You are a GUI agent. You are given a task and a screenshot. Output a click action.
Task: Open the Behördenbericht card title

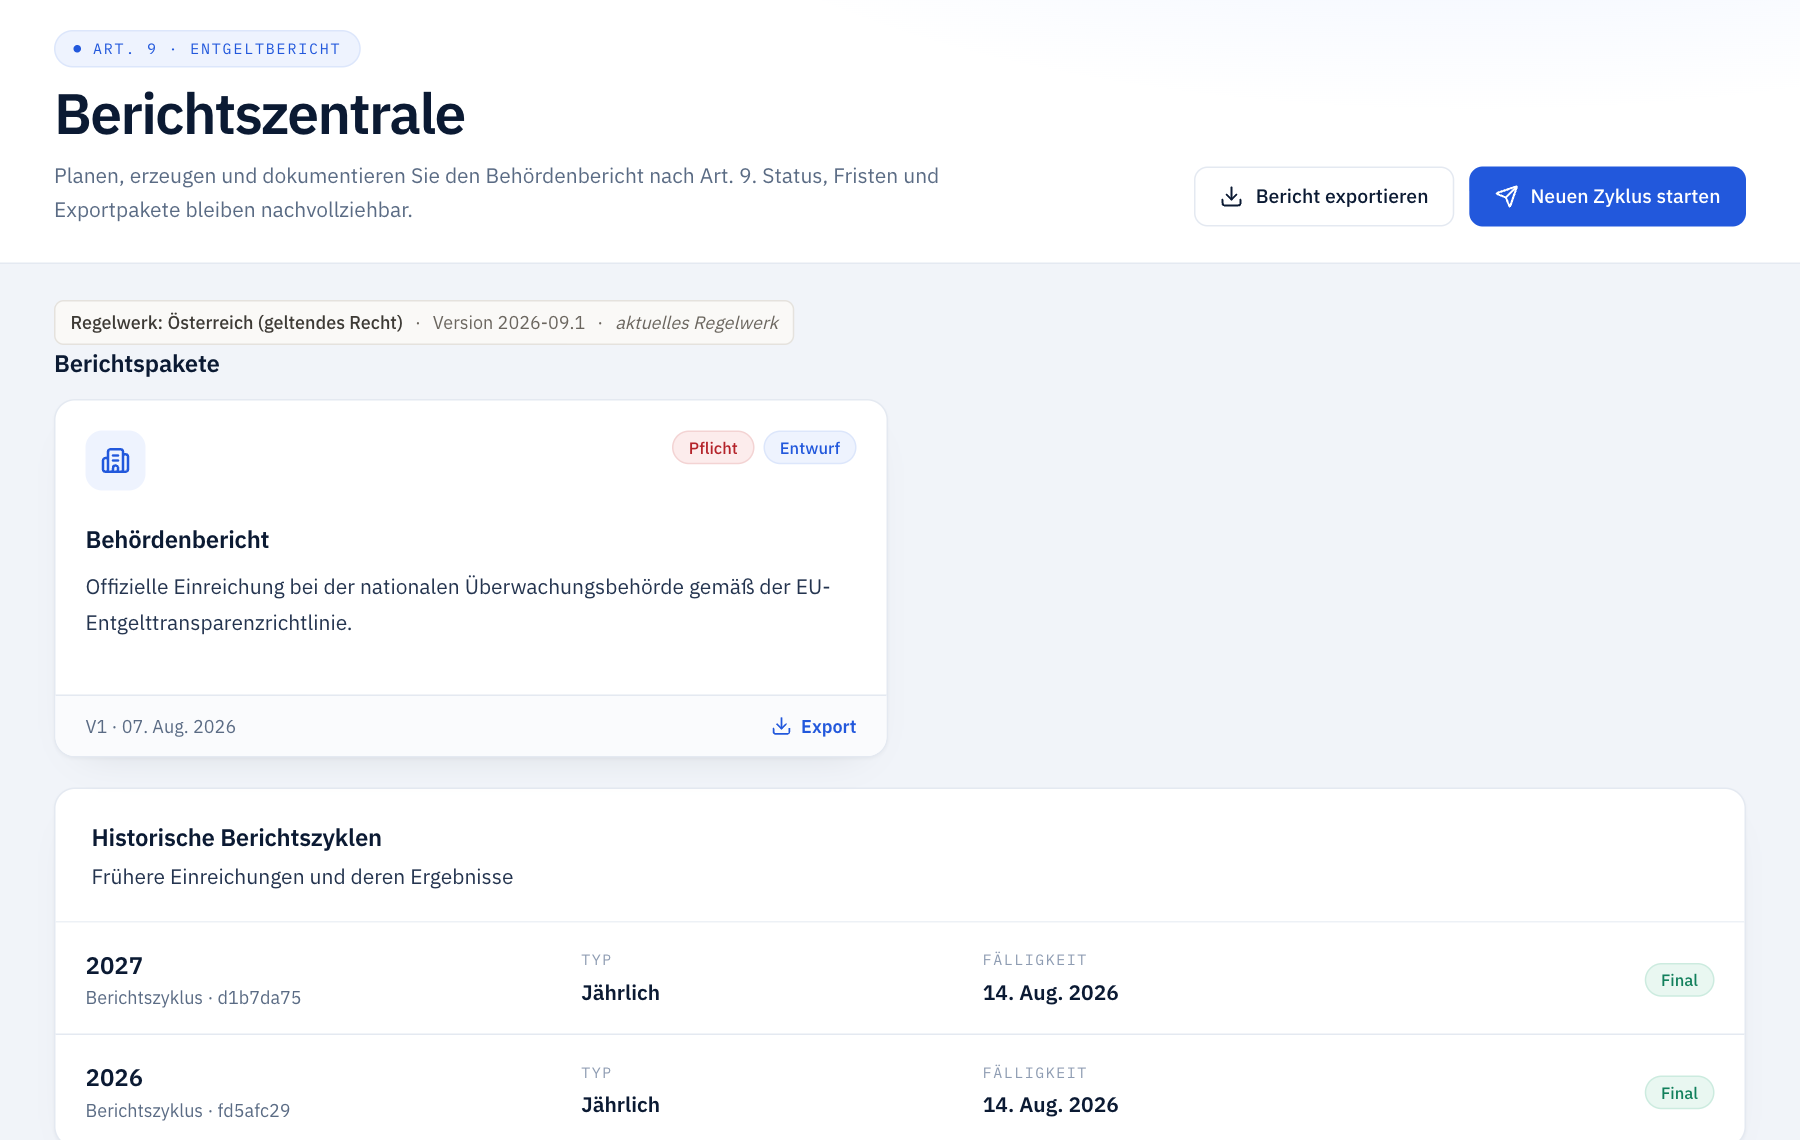(177, 540)
